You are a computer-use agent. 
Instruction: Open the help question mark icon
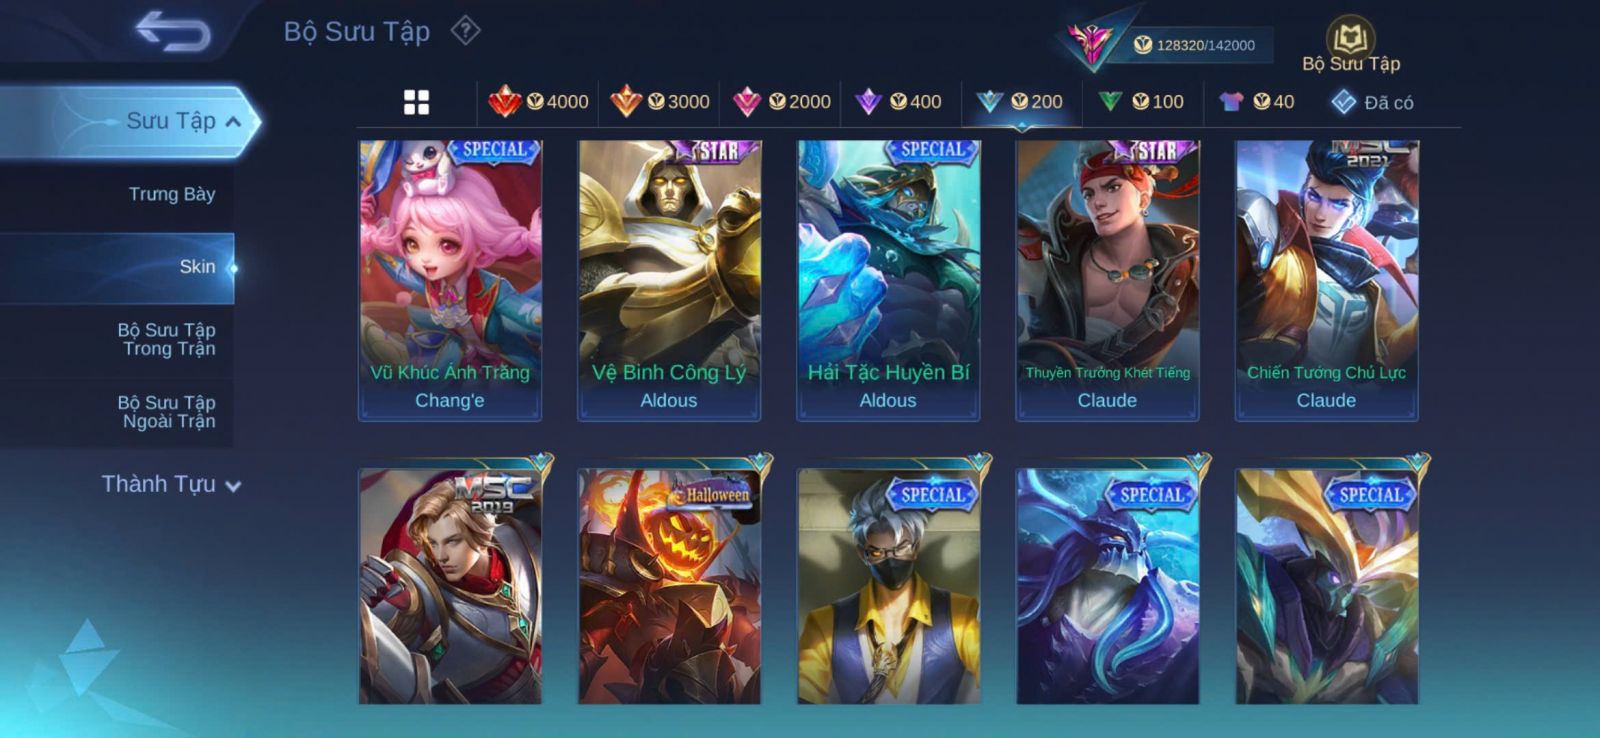pyautogui.click(x=465, y=31)
